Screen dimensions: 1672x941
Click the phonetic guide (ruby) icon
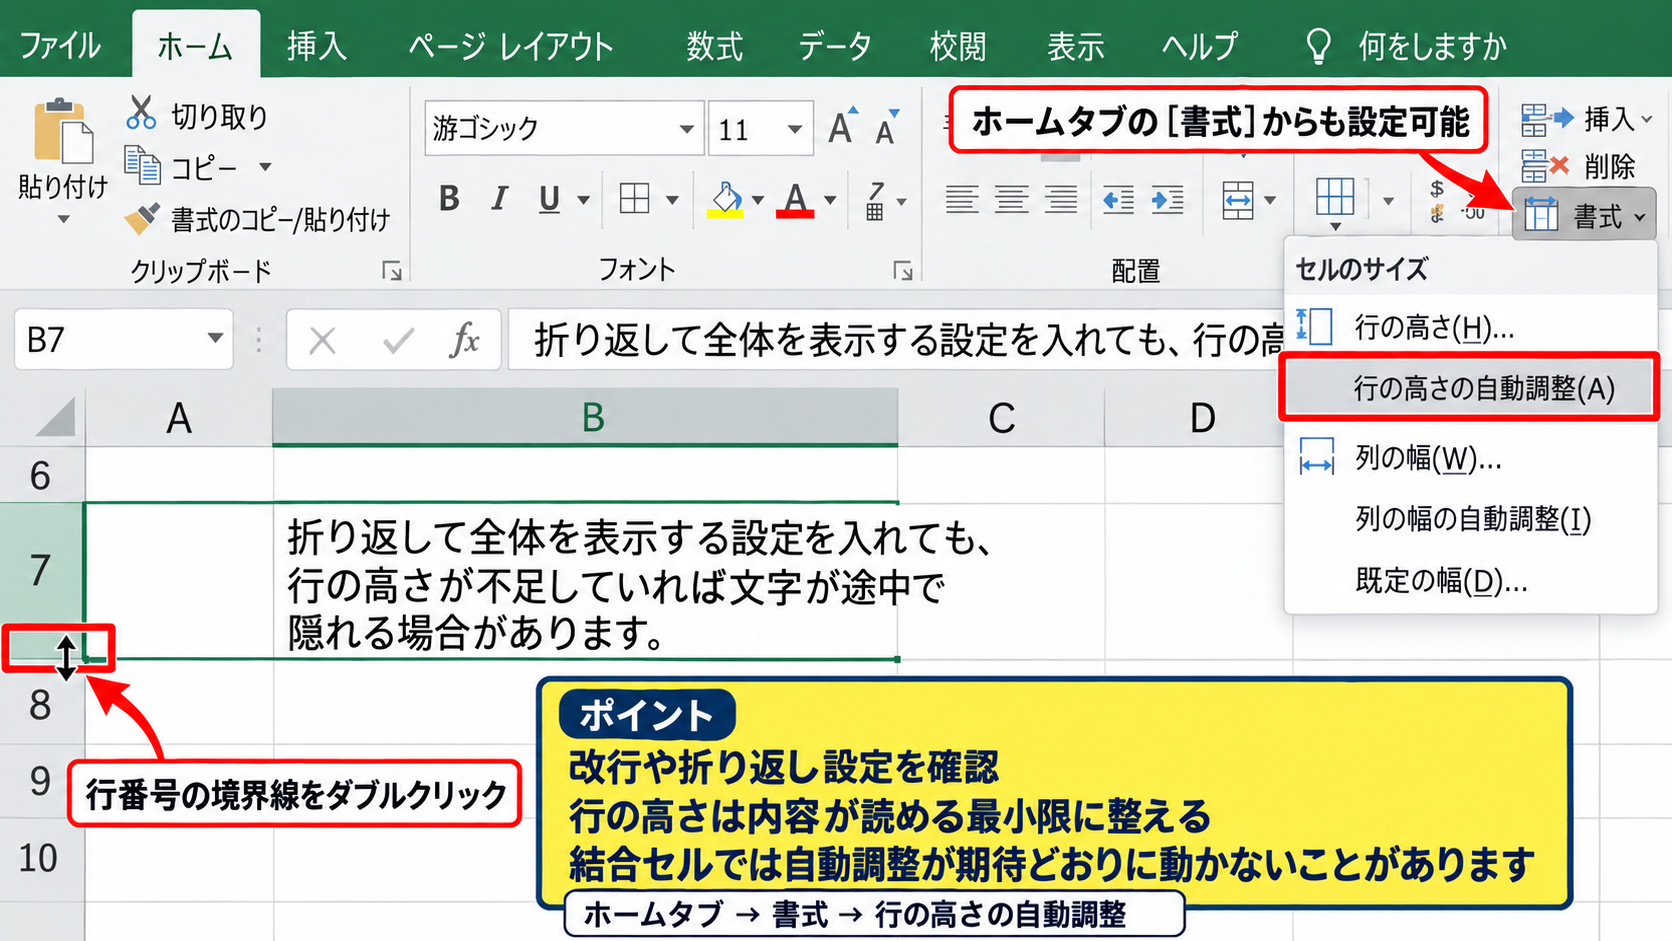pyautogui.click(x=875, y=200)
